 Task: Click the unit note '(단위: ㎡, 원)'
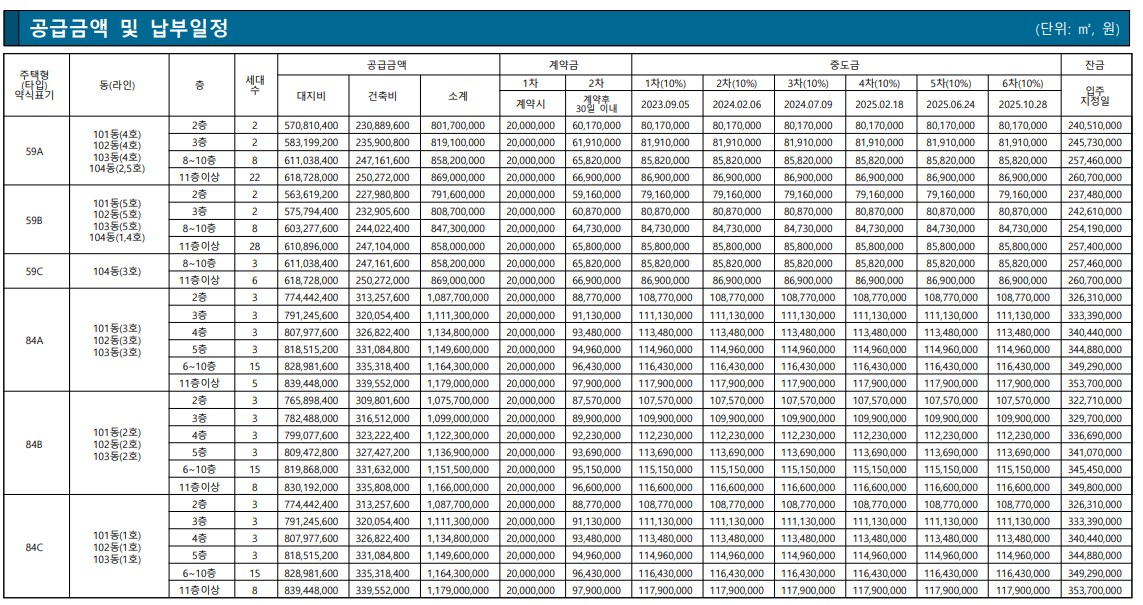pyautogui.click(x=1077, y=28)
